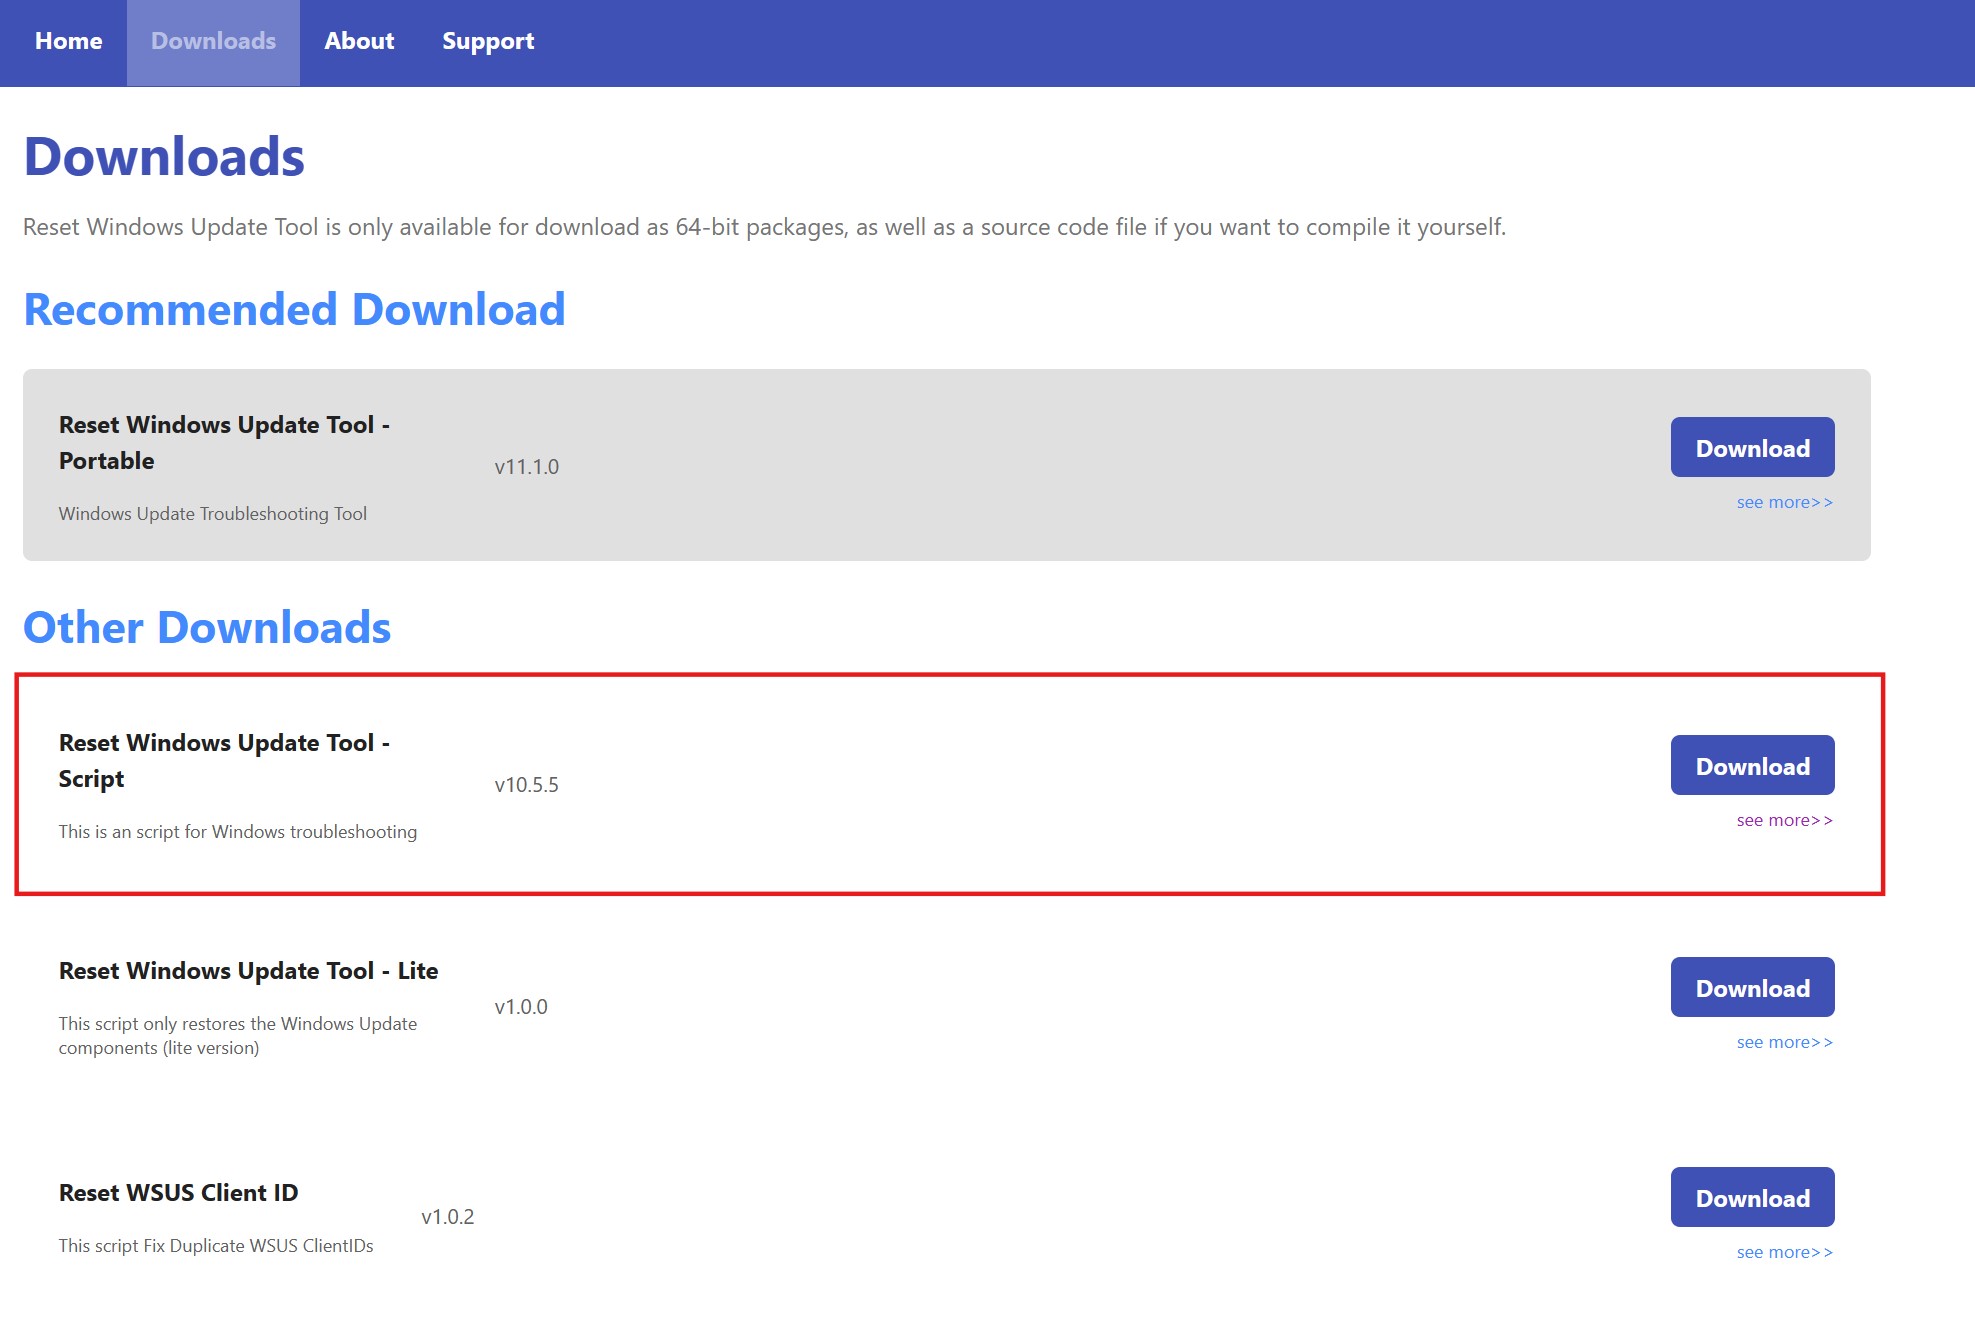
Task: Toggle Recommended Download section visibility
Action: pos(293,307)
